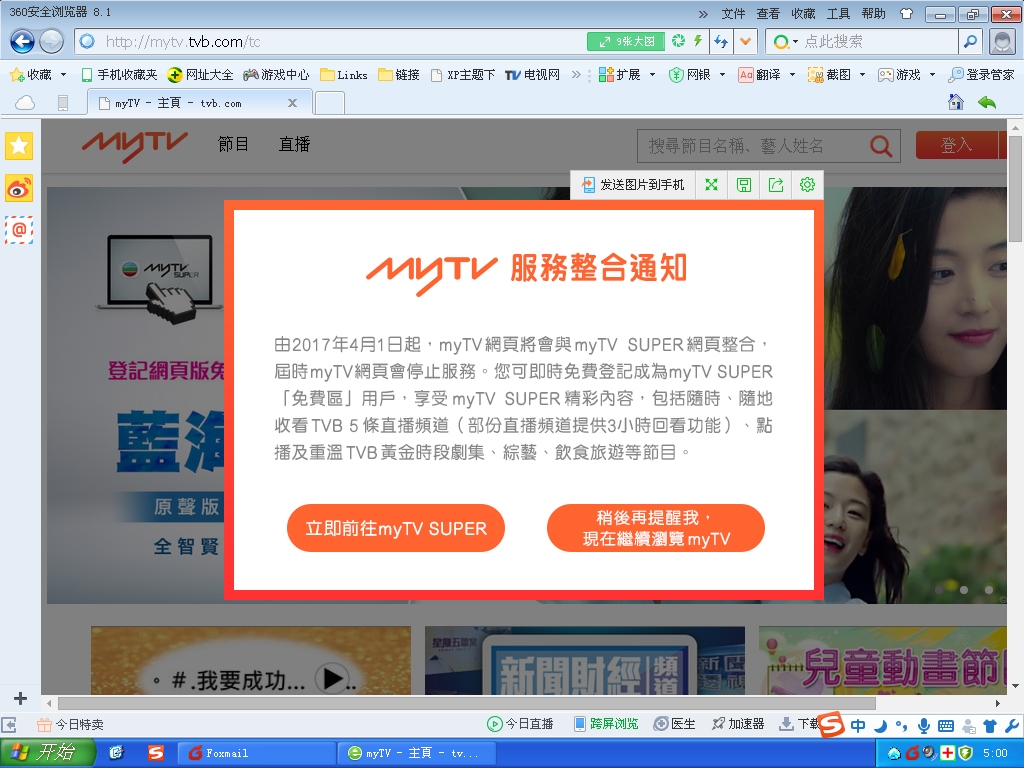Viewport: 1024px width, 768px height.
Task: Click 立即前往myTV SUPER button
Action: click(396, 528)
